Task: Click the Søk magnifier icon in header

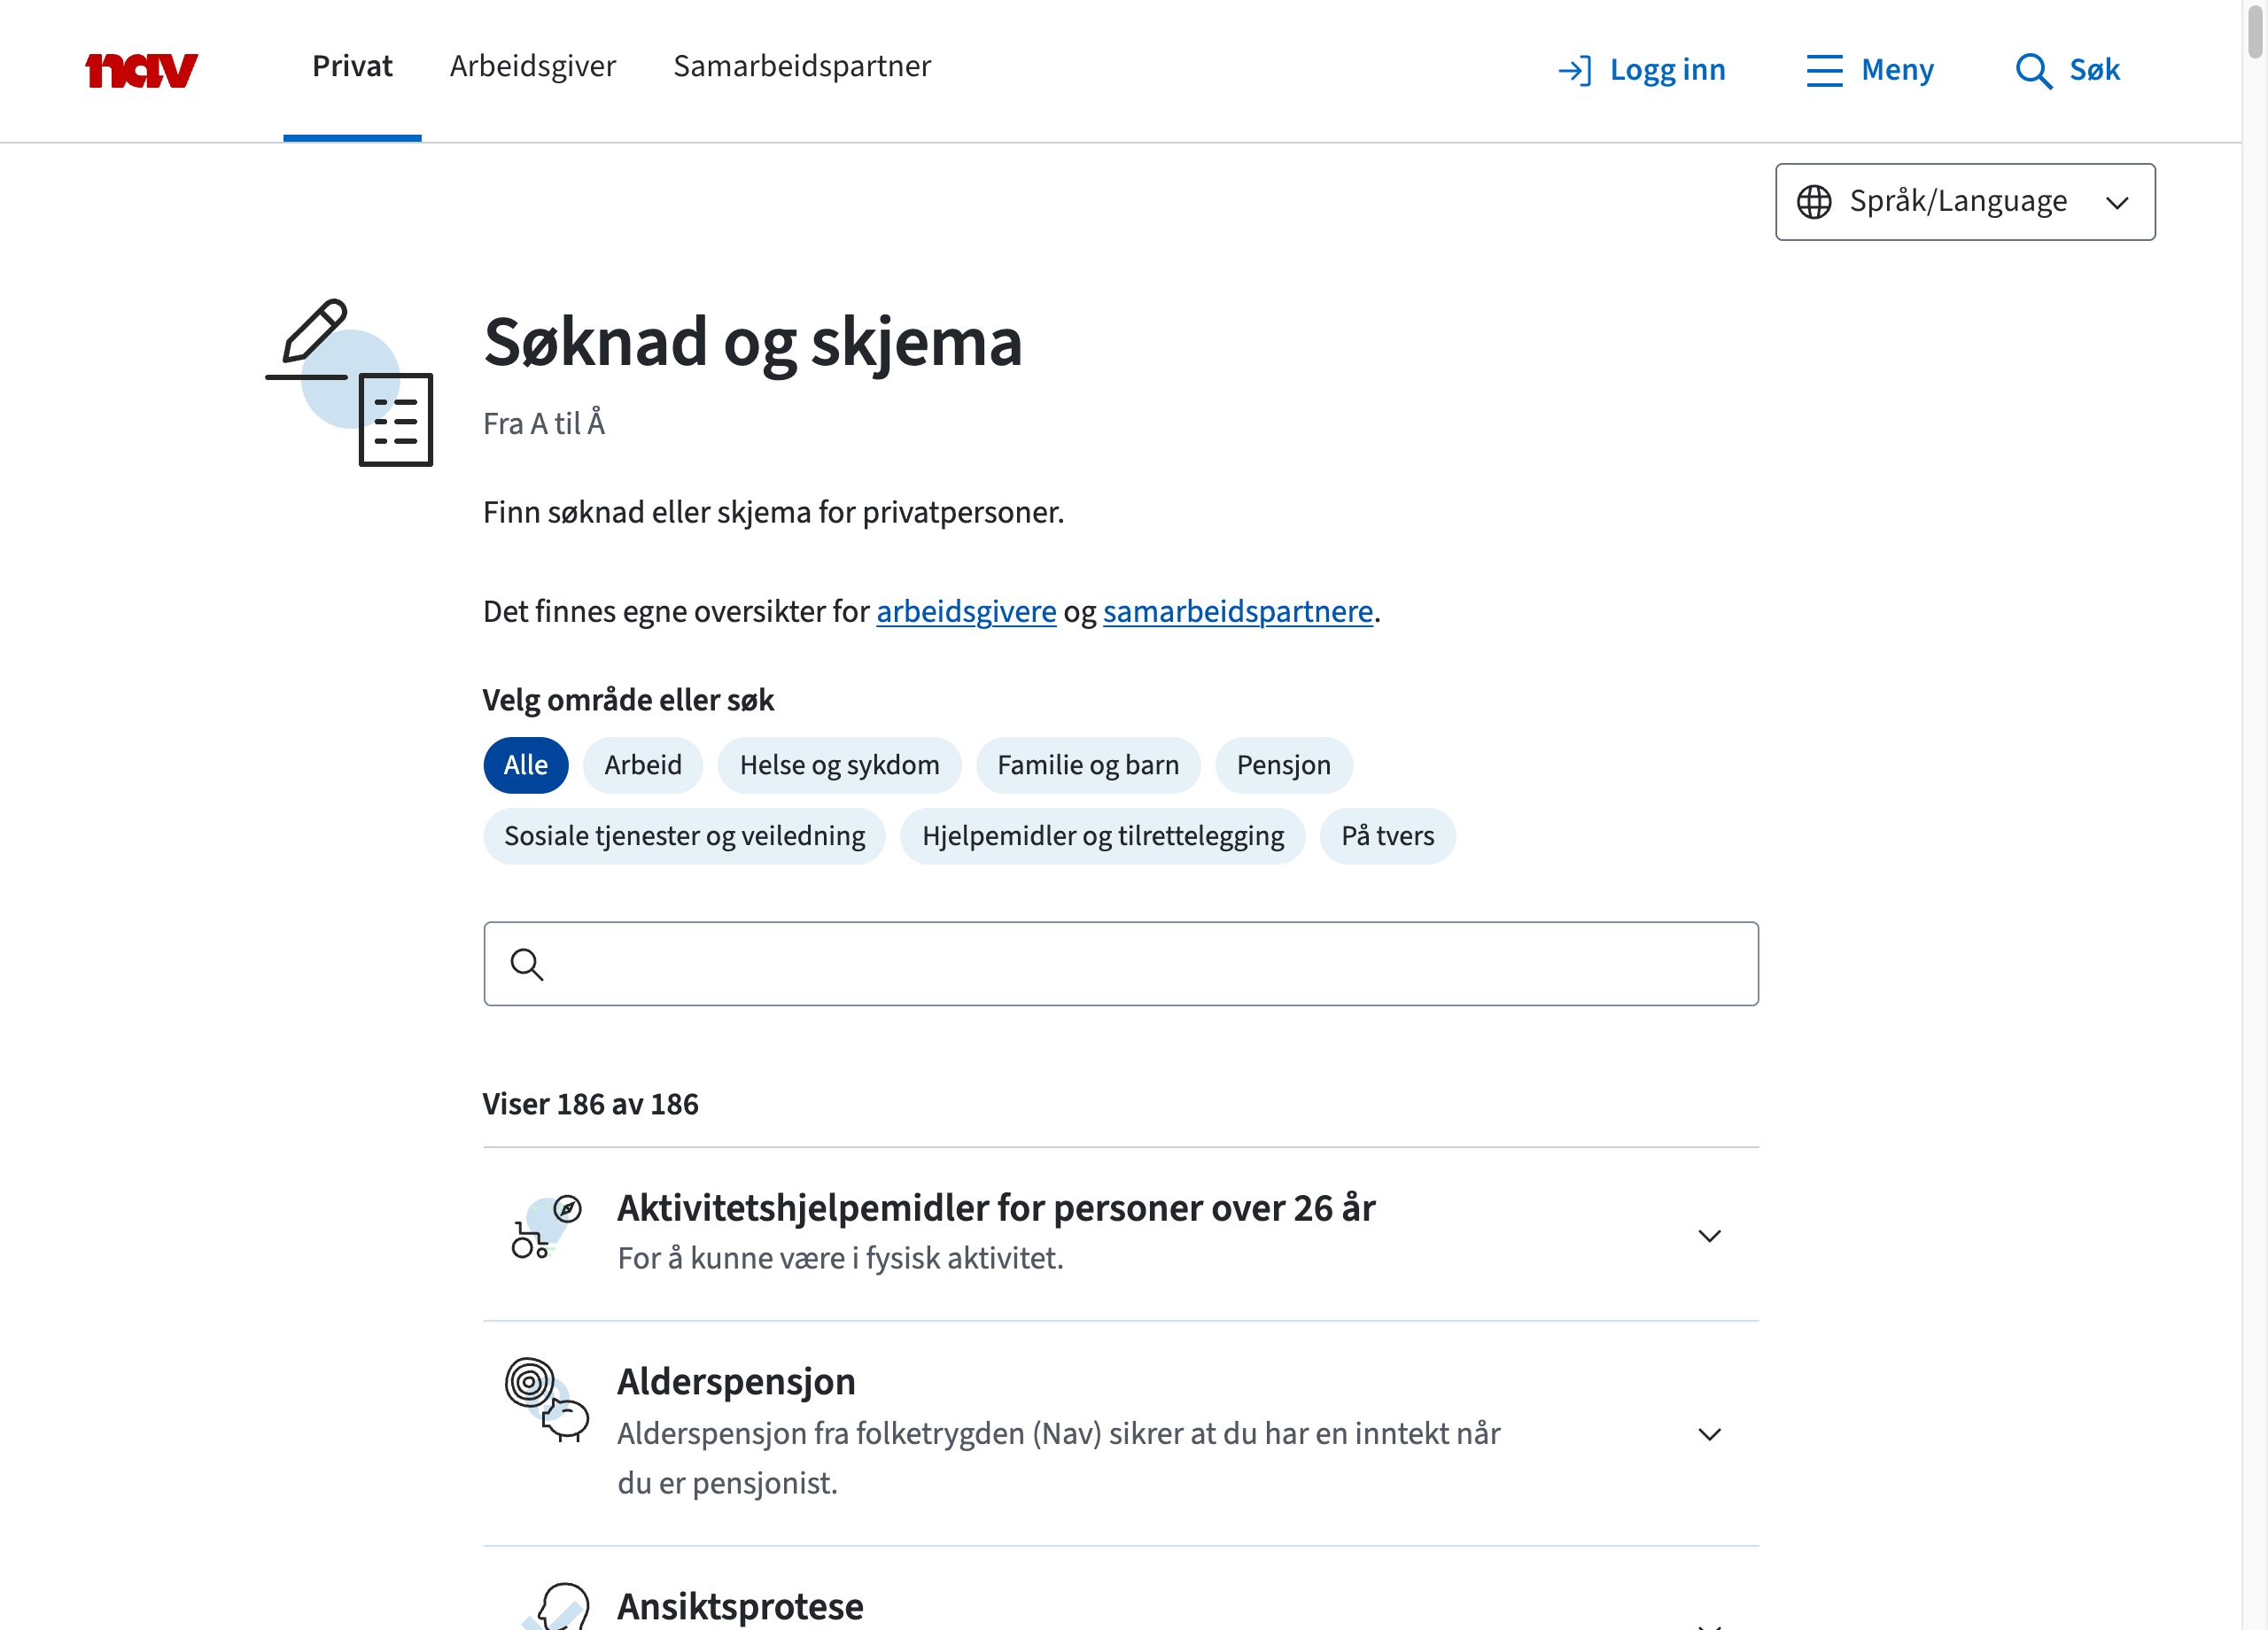Action: 2033,71
